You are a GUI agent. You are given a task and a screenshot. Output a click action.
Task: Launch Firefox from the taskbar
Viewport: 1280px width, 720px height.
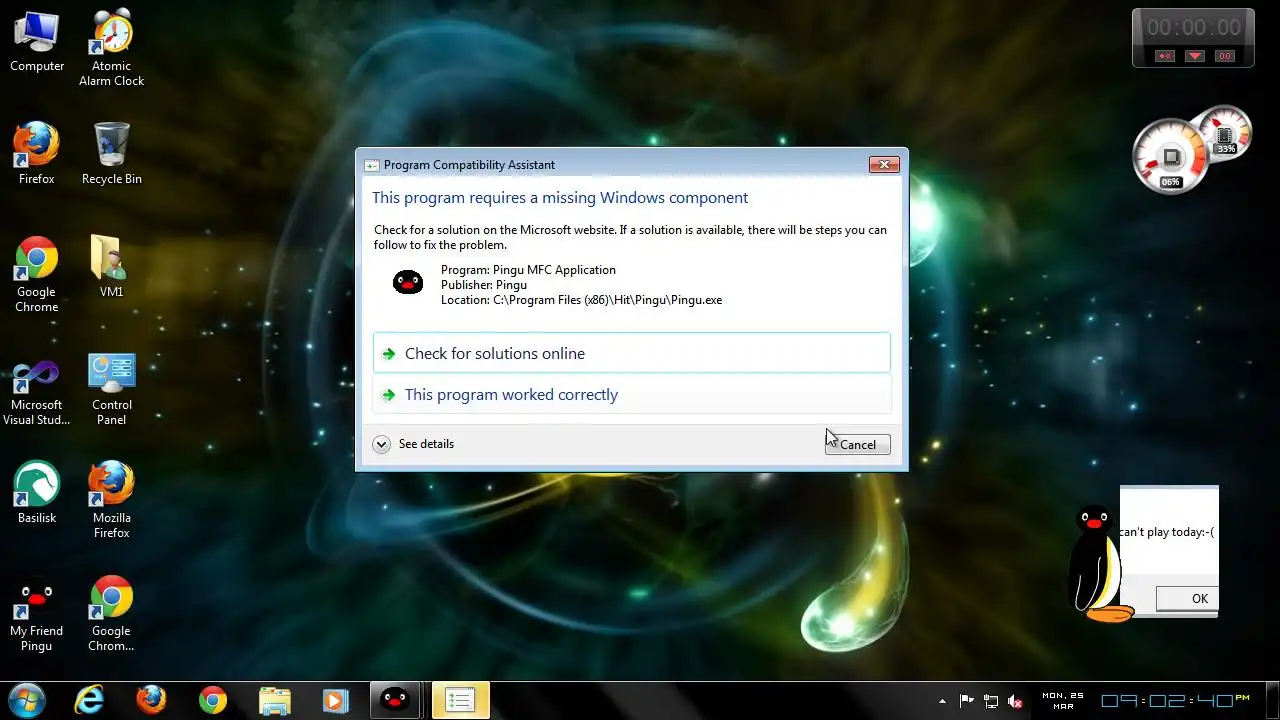(151, 700)
